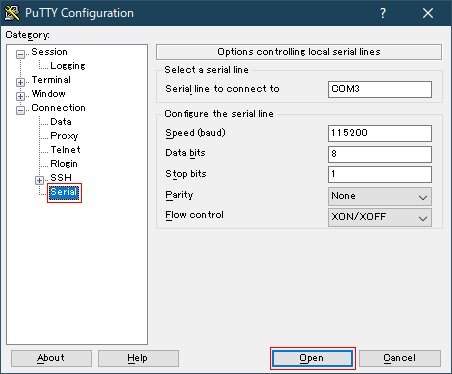The height and width of the screenshot is (374, 452).
Task: Expand the Terminal tree node
Action: pos(20,82)
